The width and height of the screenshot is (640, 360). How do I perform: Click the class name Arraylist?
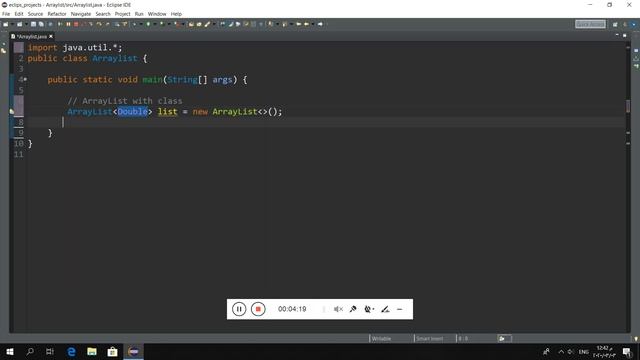click(x=115, y=58)
